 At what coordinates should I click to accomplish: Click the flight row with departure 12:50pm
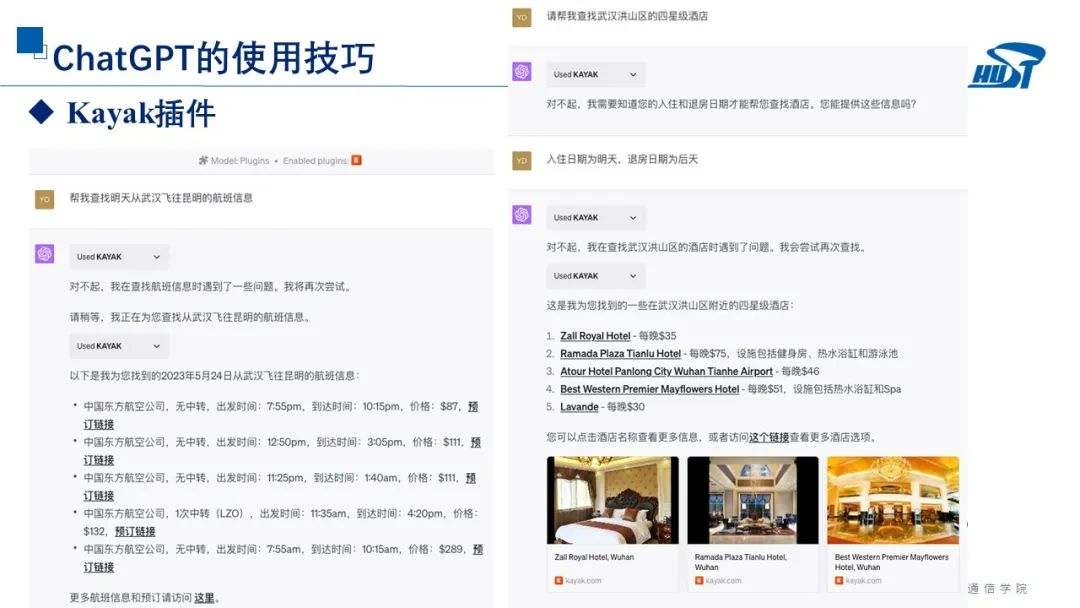282,451
